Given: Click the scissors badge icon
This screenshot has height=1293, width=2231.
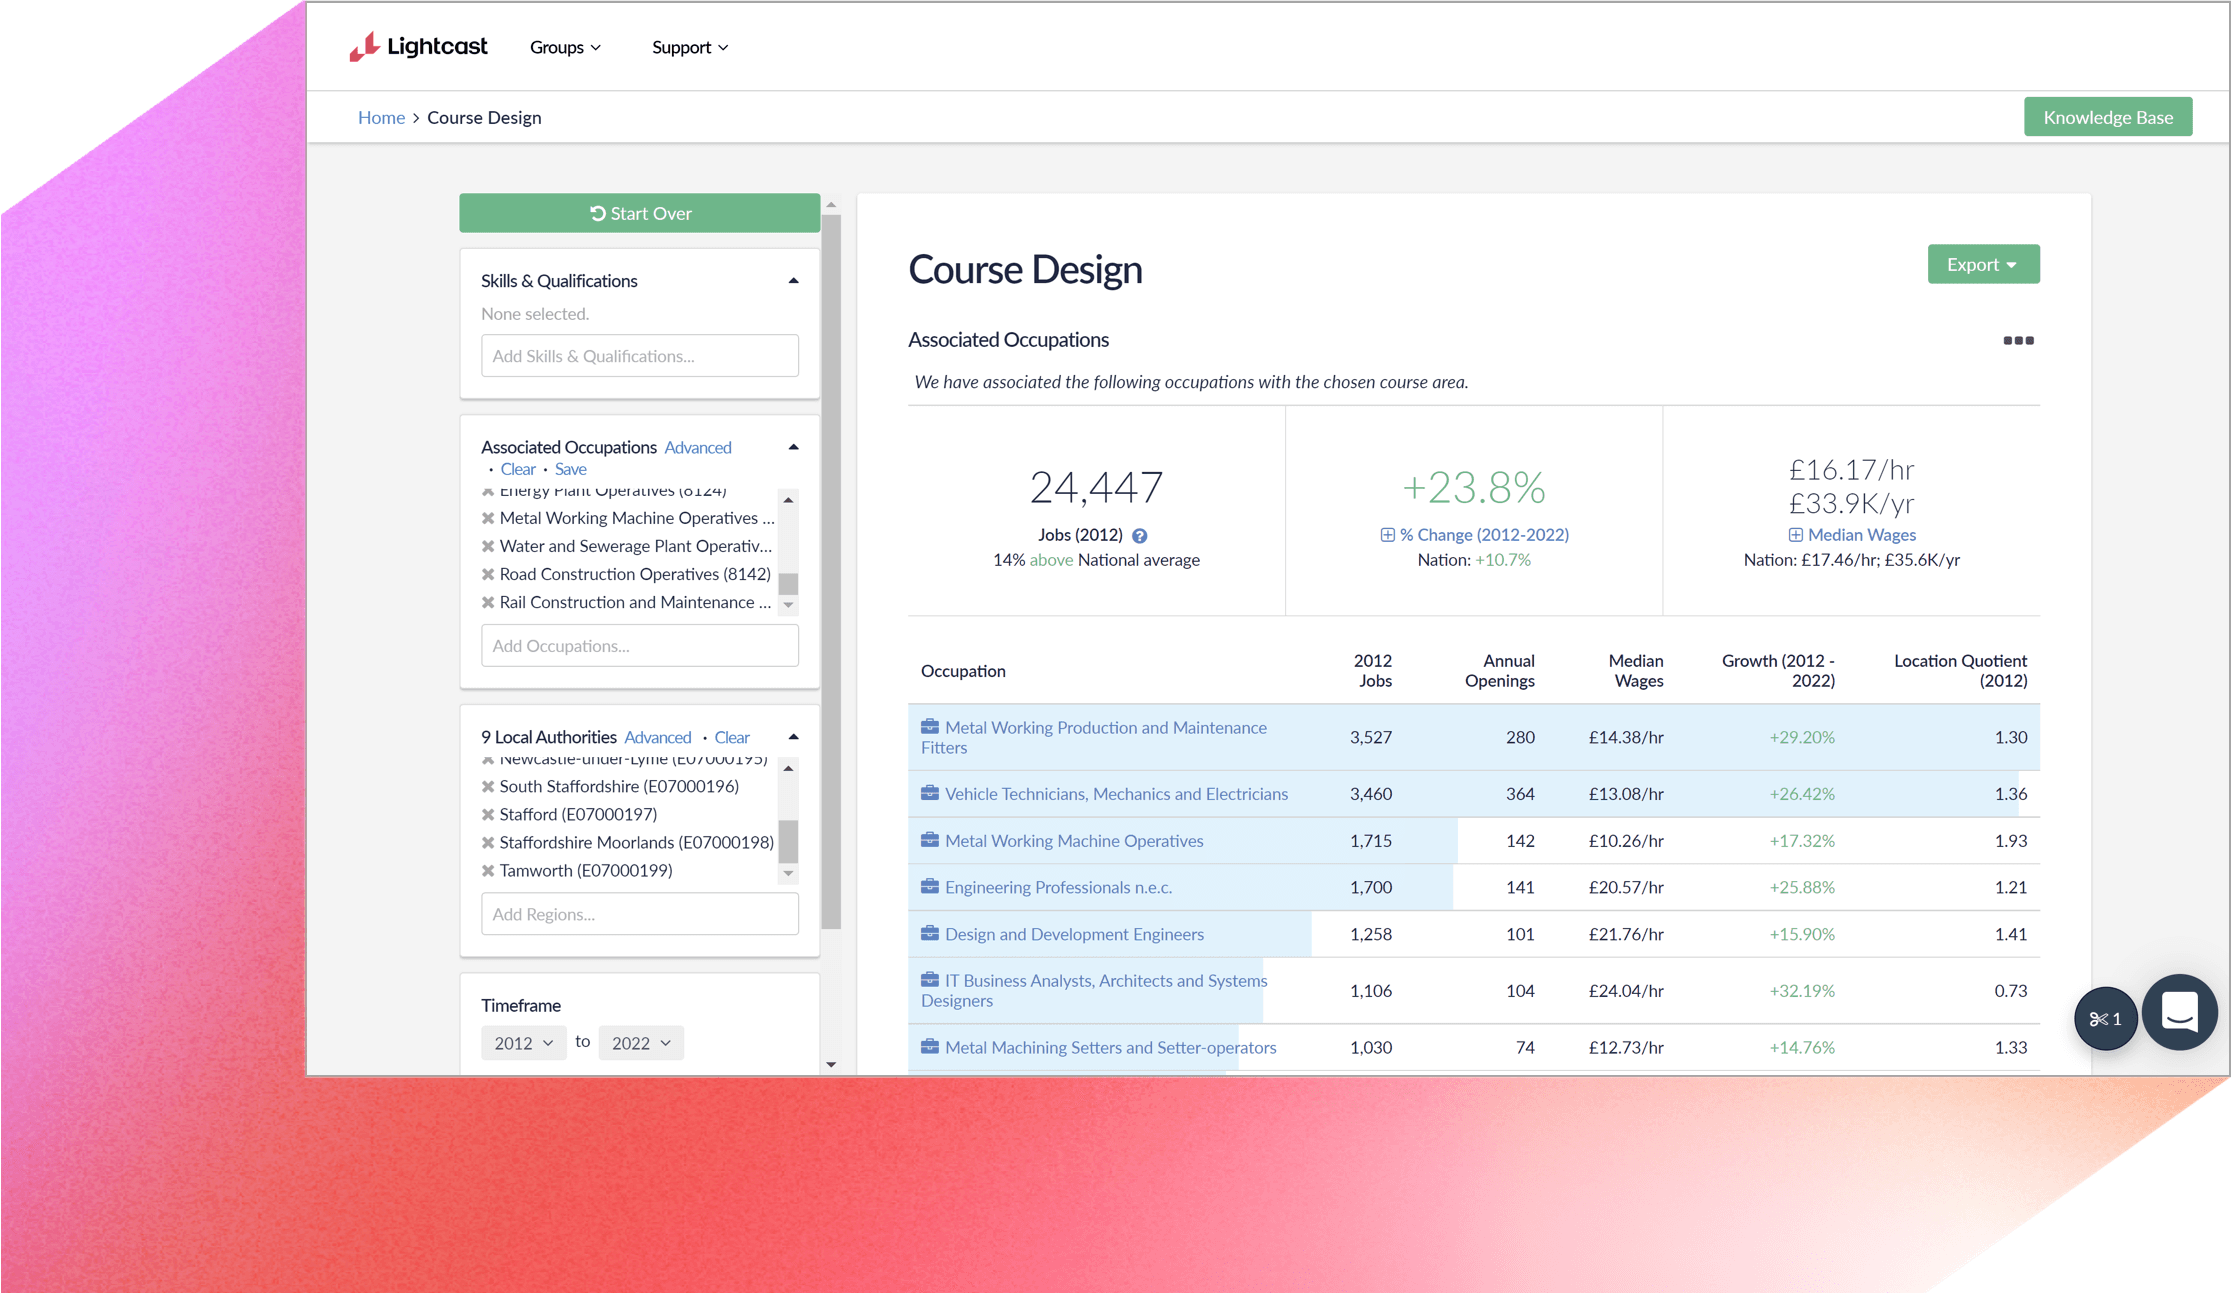Looking at the screenshot, I should pos(2105,1019).
